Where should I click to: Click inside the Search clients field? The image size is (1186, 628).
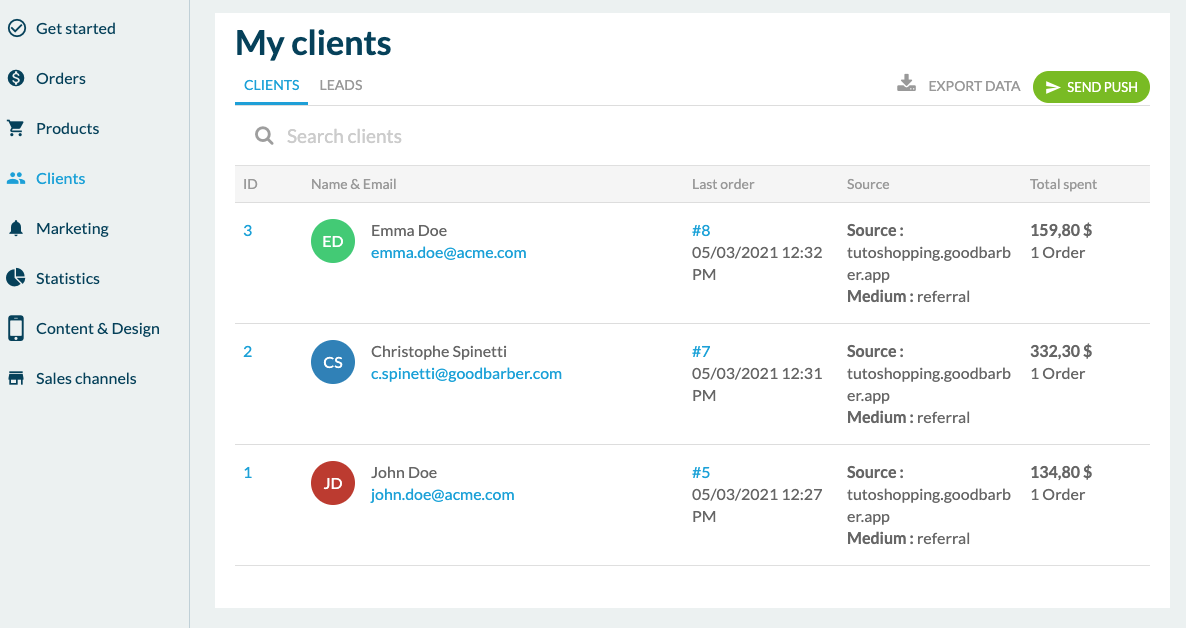point(600,136)
